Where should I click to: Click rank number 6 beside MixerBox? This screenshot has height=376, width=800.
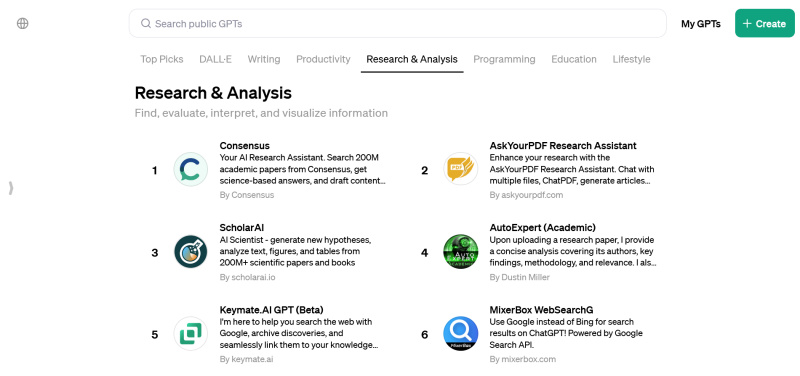tap(424, 335)
